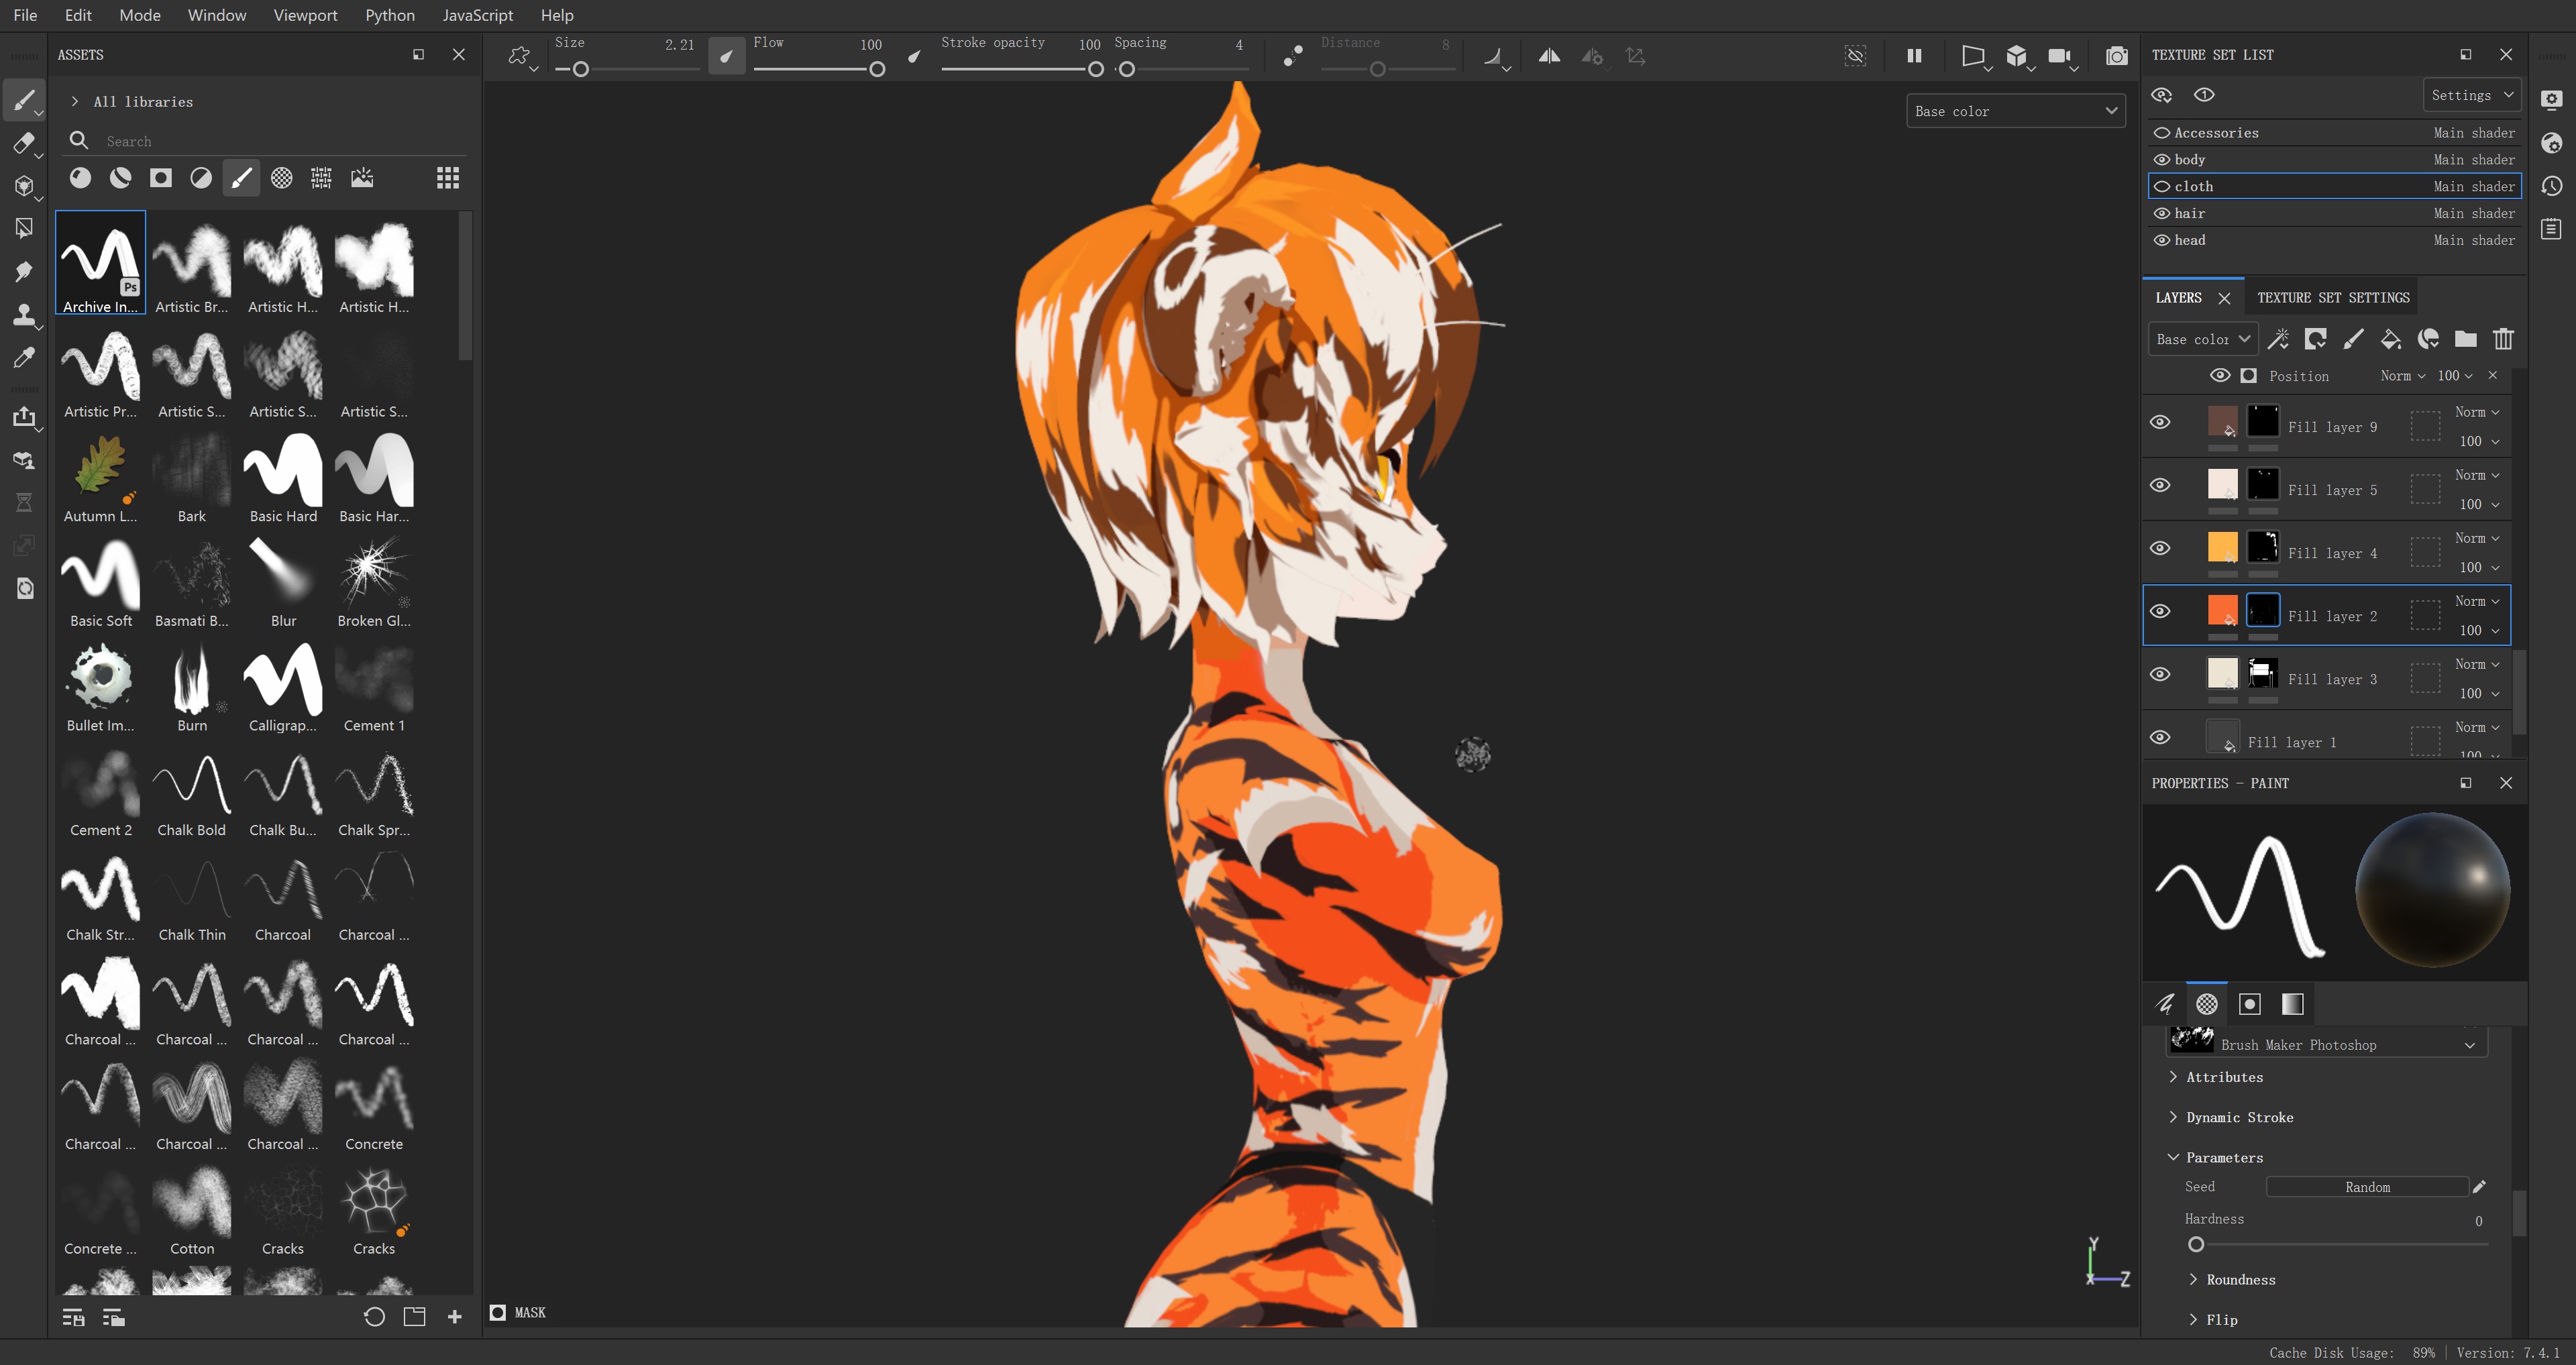Hide Fill layer 3 eye icon
Viewport: 2576px width, 1365px height.
pyautogui.click(x=2160, y=674)
